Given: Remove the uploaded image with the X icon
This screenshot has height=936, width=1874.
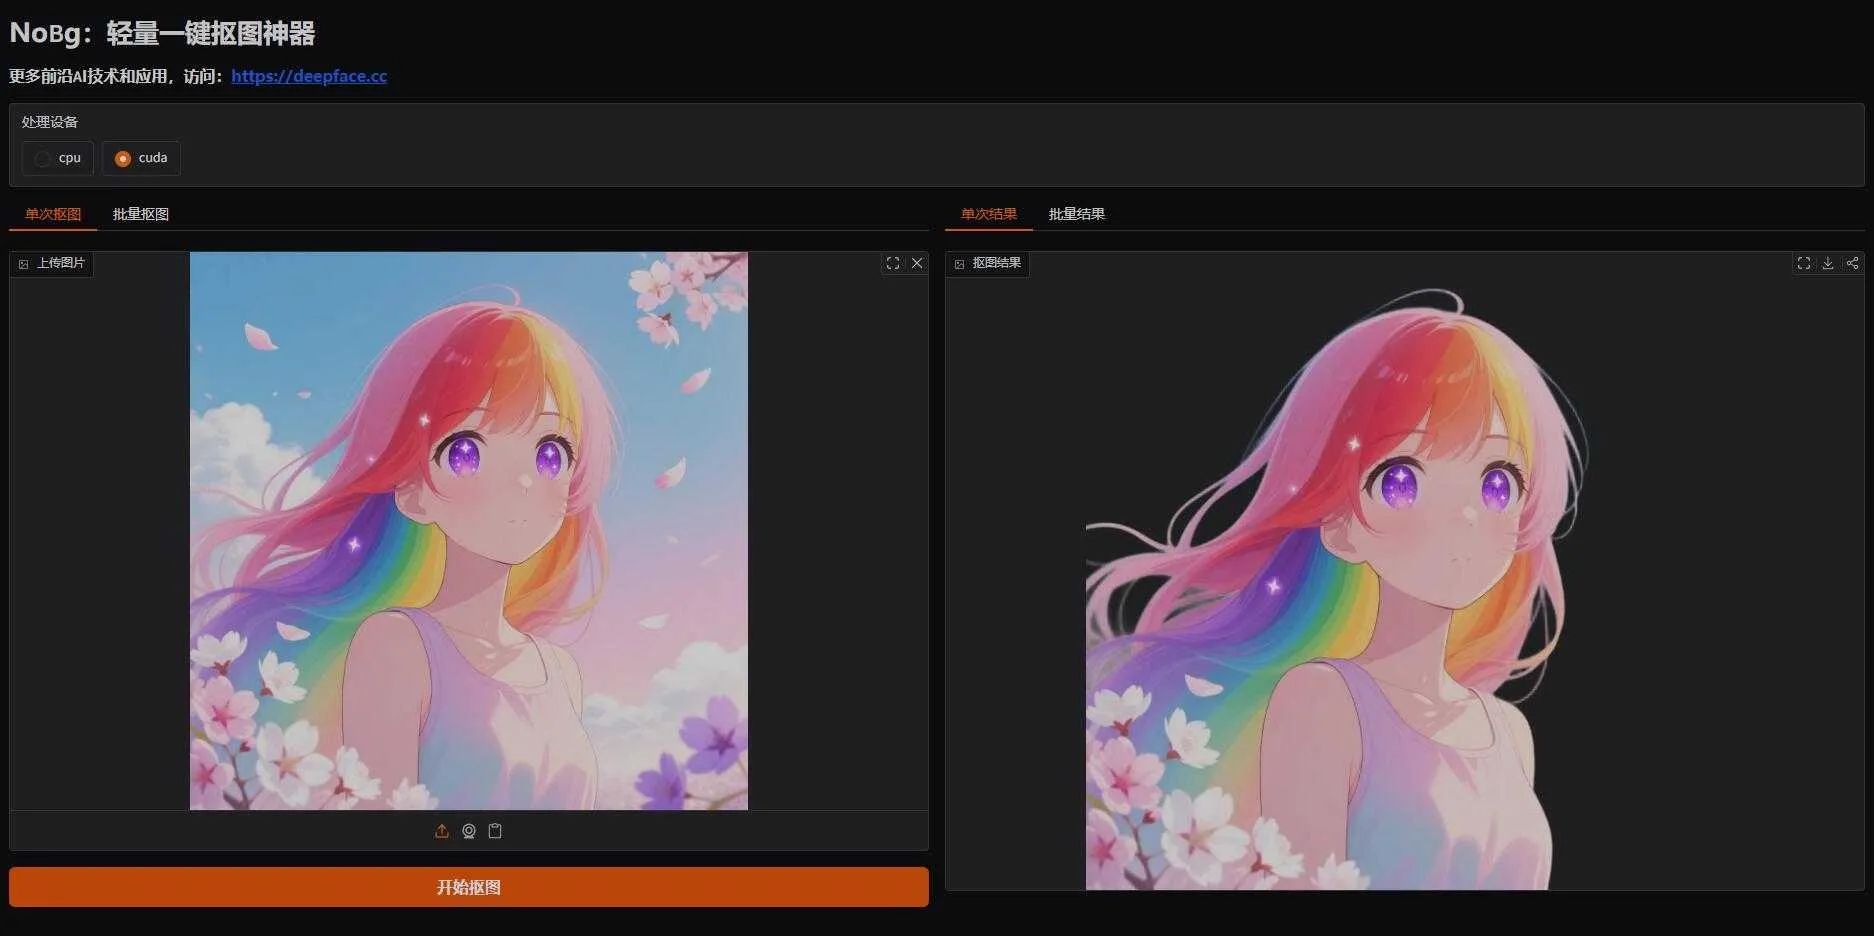Looking at the screenshot, I should pyautogui.click(x=917, y=263).
